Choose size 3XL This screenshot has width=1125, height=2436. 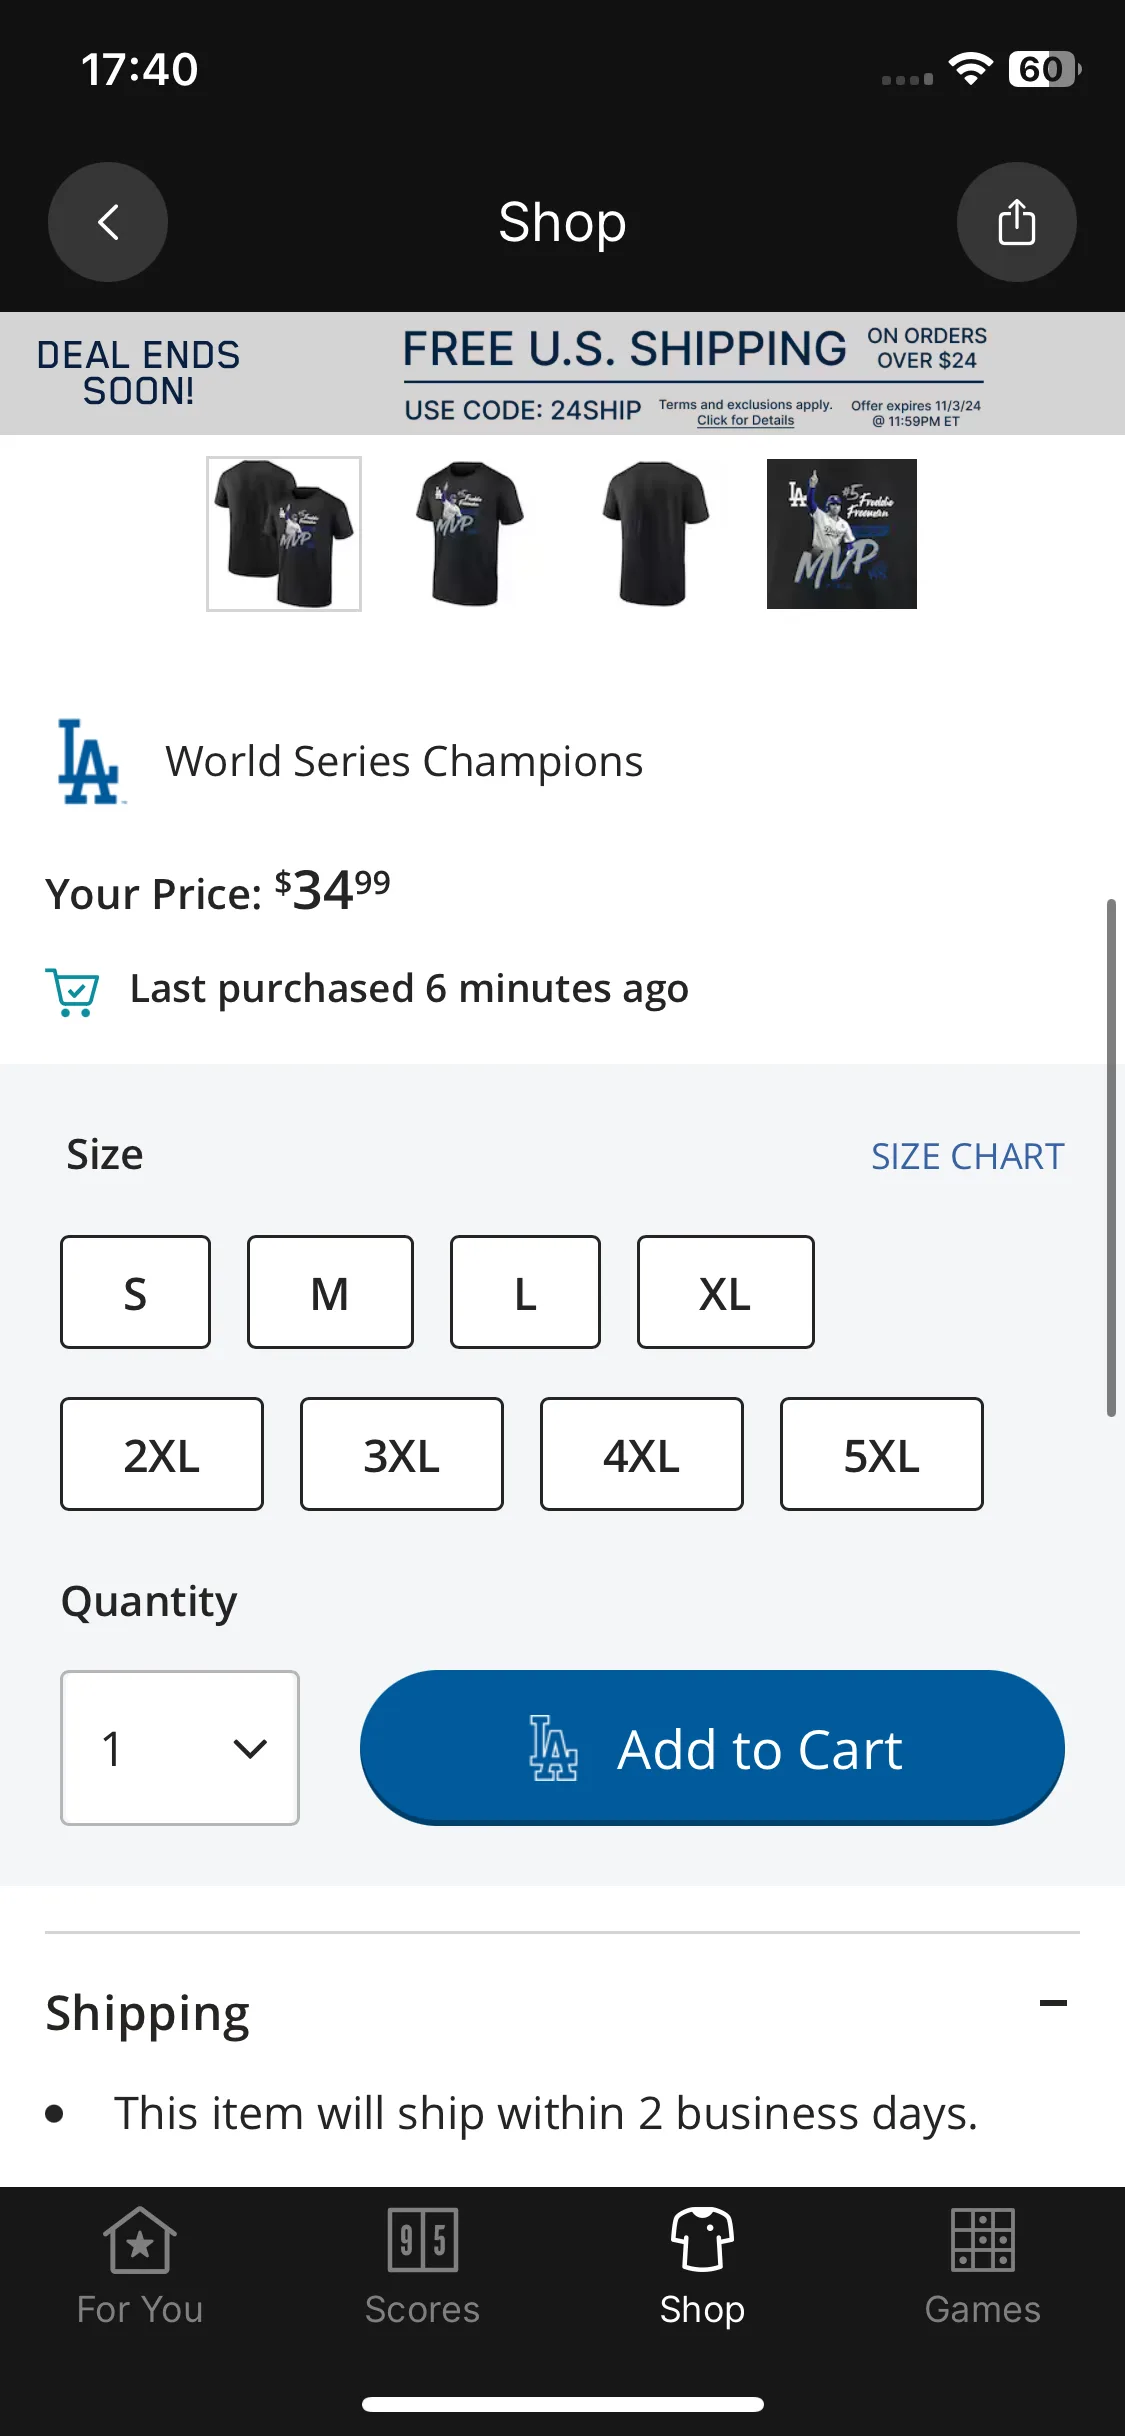(401, 1454)
